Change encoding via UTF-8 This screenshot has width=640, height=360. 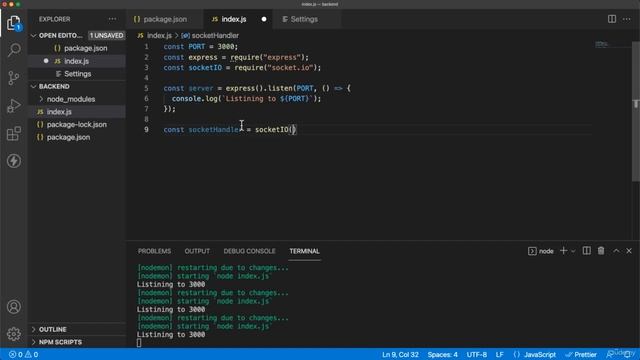[477, 355]
